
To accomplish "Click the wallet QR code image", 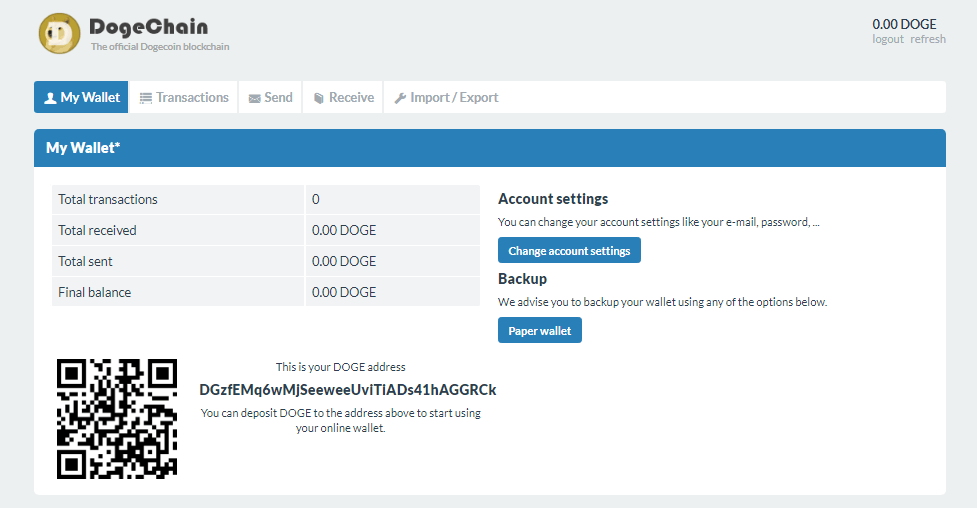I will point(117,418).
